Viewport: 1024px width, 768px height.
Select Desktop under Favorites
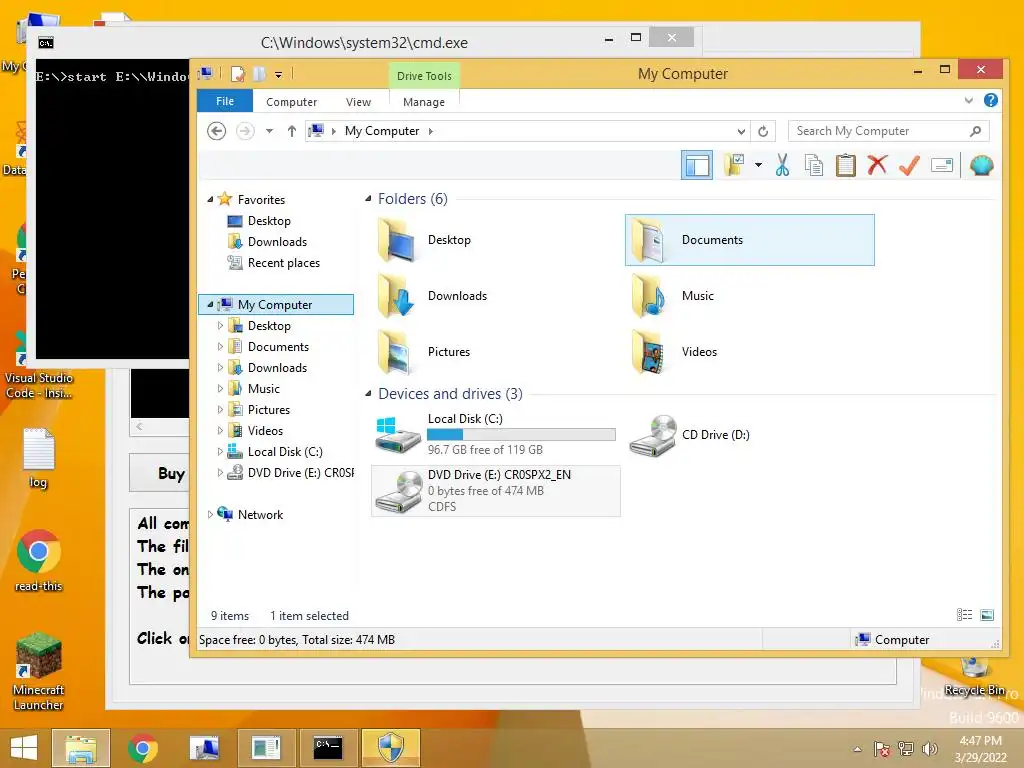pos(269,221)
